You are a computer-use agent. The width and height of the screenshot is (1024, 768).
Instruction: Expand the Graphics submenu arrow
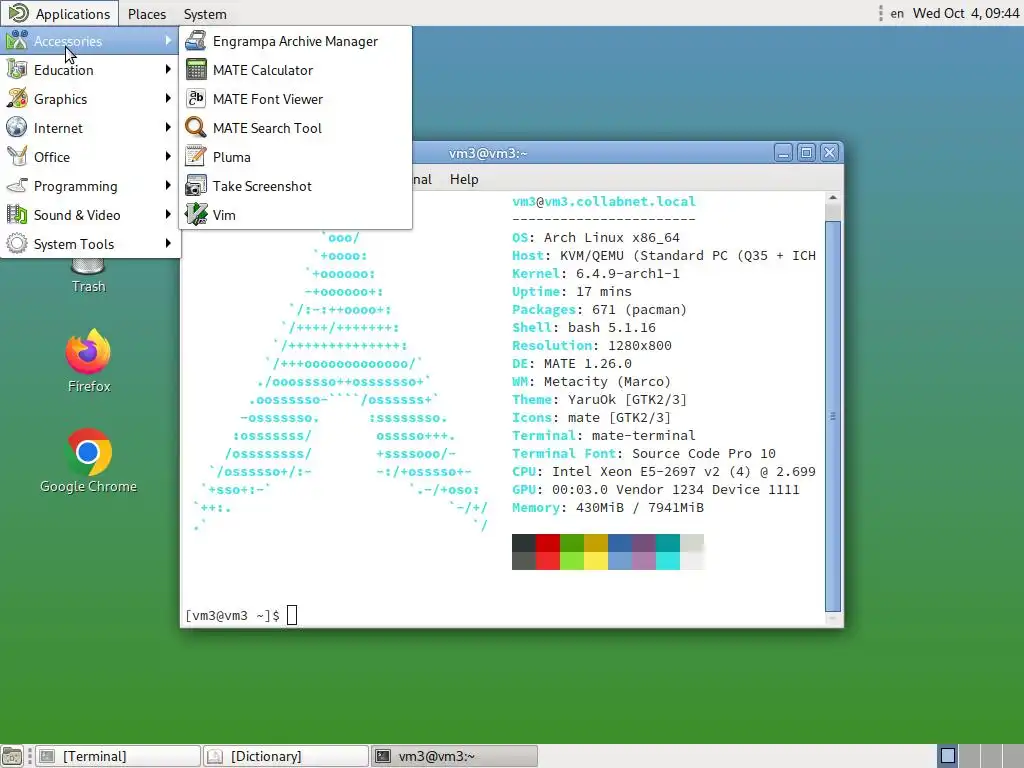point(168,98)
